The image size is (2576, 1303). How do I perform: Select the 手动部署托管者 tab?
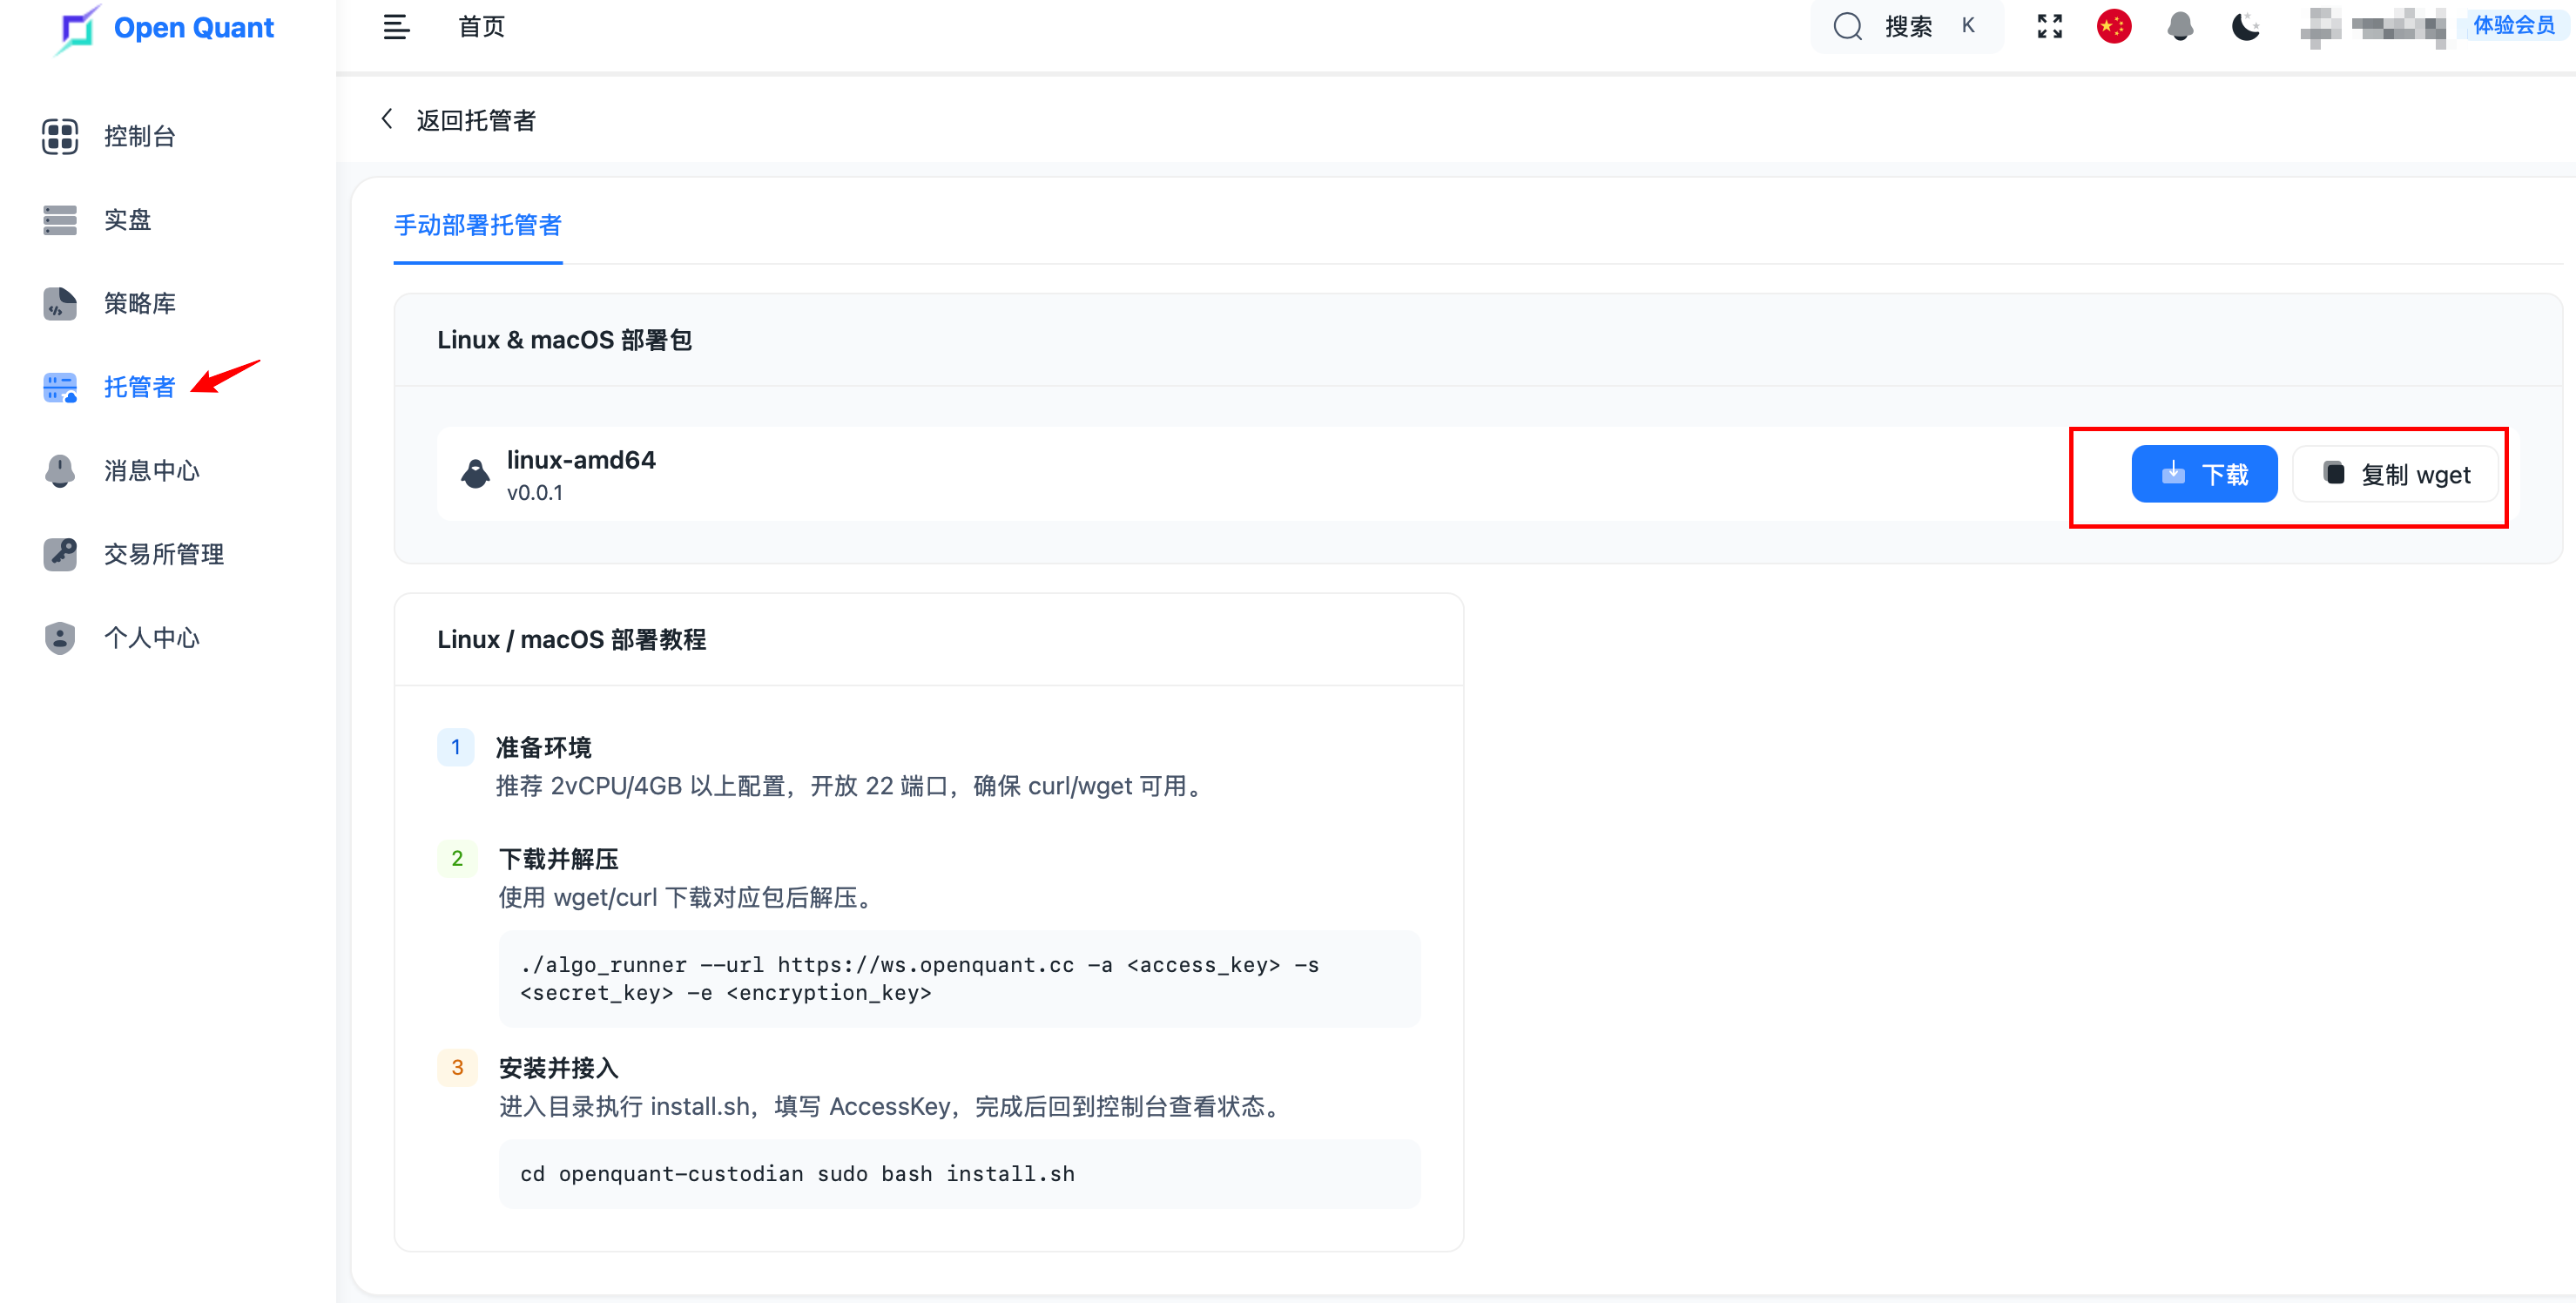click(477, 225)
